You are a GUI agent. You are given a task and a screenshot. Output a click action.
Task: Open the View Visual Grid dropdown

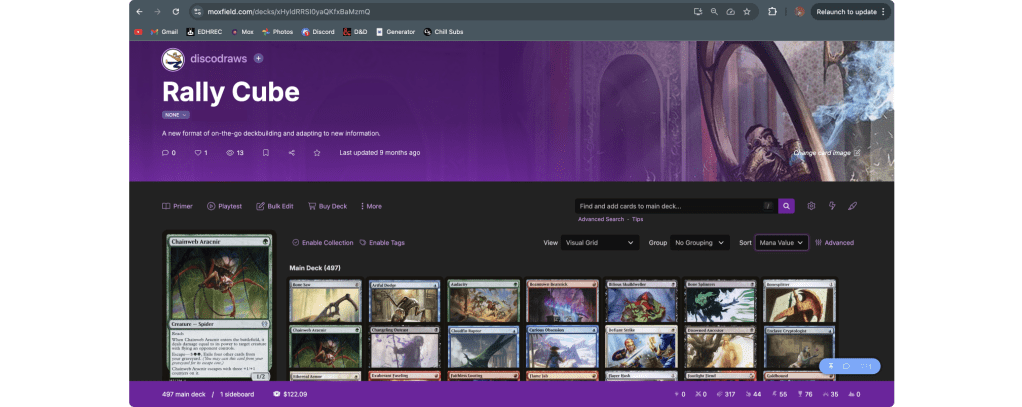tap(600, 243)
